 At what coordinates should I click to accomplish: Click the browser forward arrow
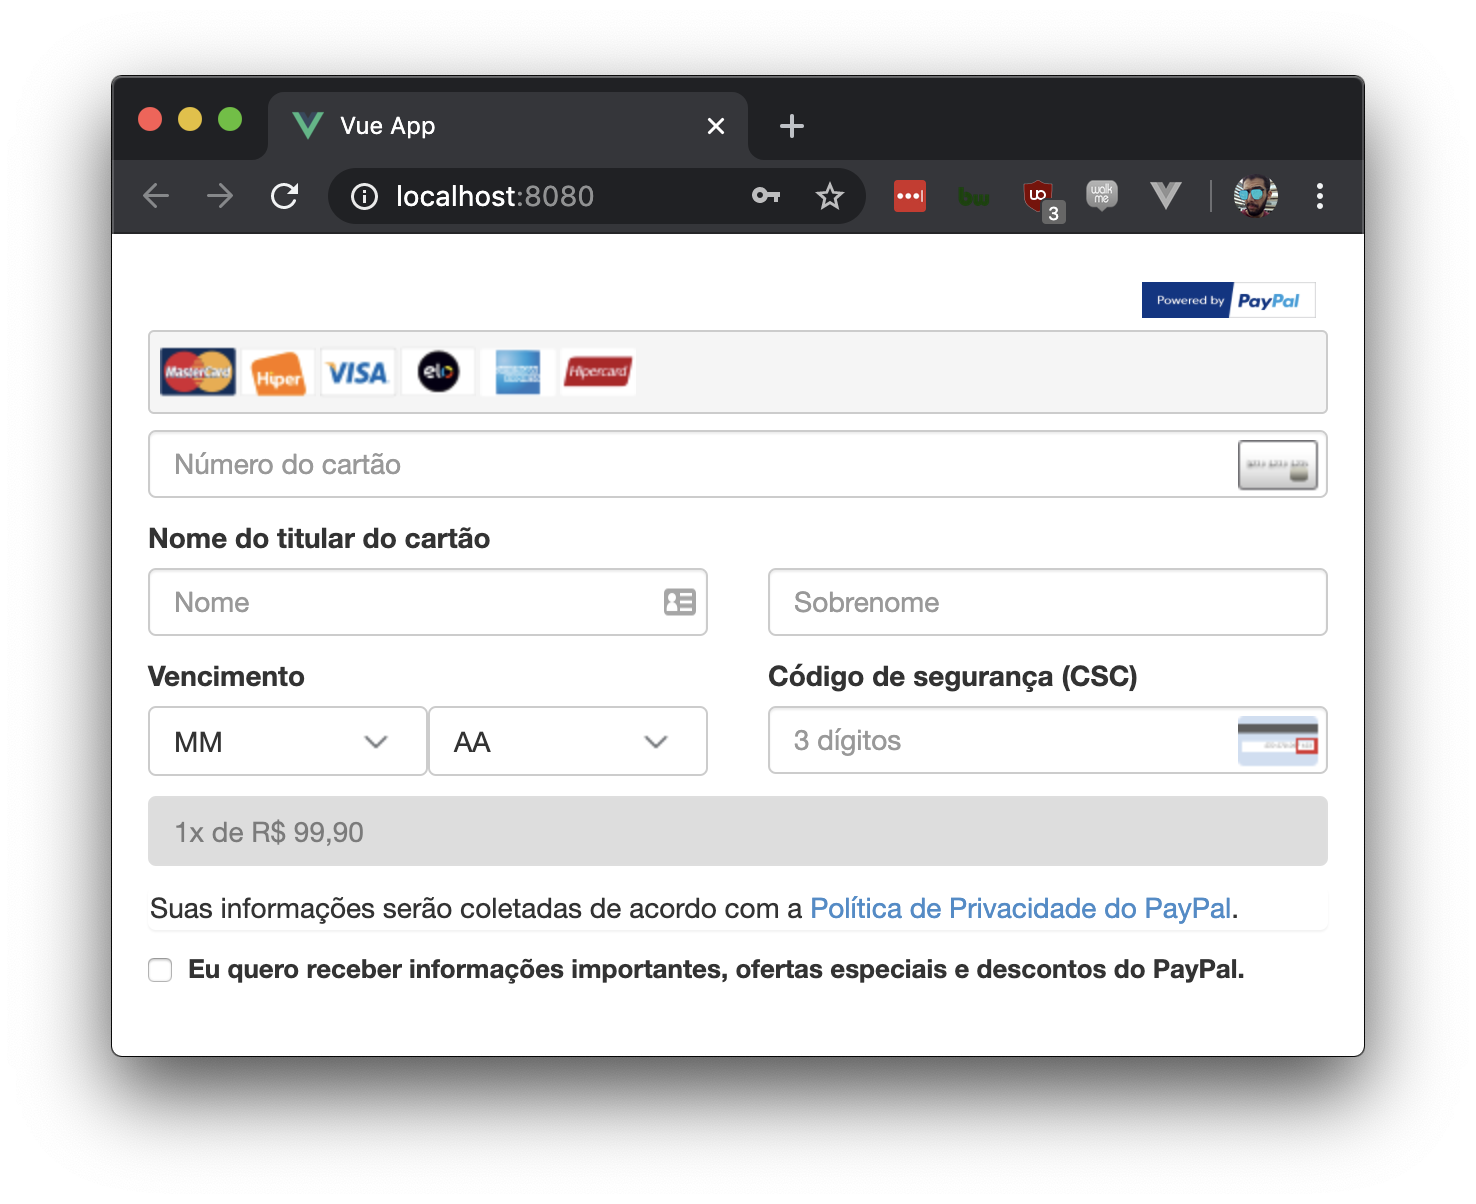(220, 196)
